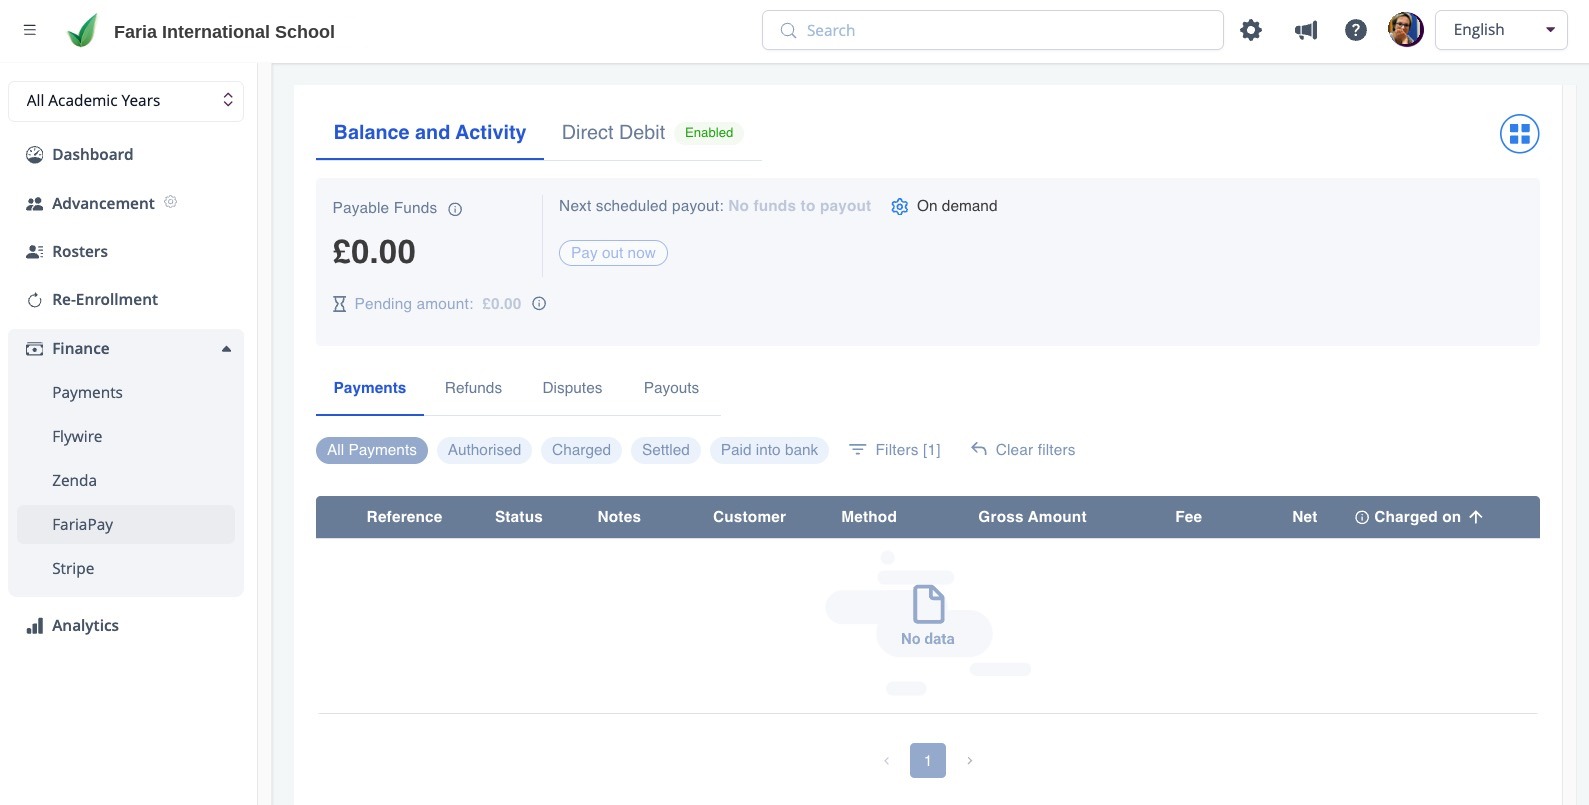Image resolution: width=1589 pixels, height=805 pixels.
Task: Click the Faria International School title
Action: (224, 32)
